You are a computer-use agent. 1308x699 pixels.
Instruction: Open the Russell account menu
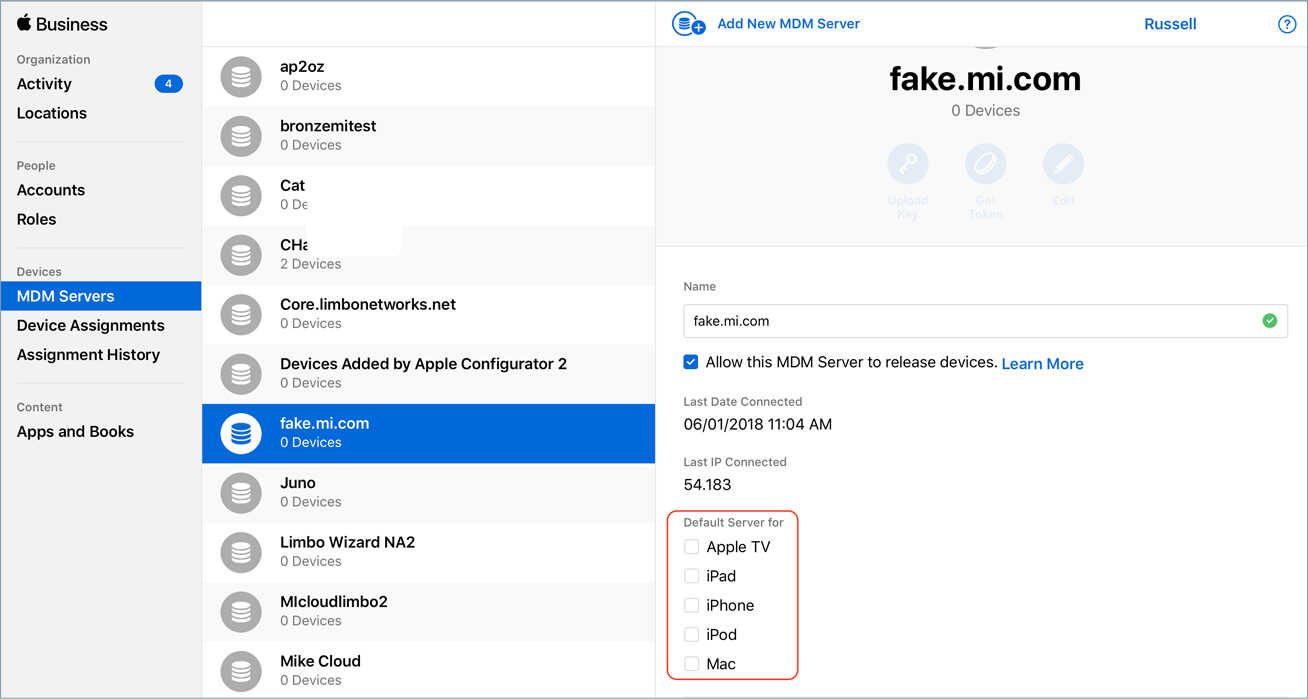coord(1170,24)
